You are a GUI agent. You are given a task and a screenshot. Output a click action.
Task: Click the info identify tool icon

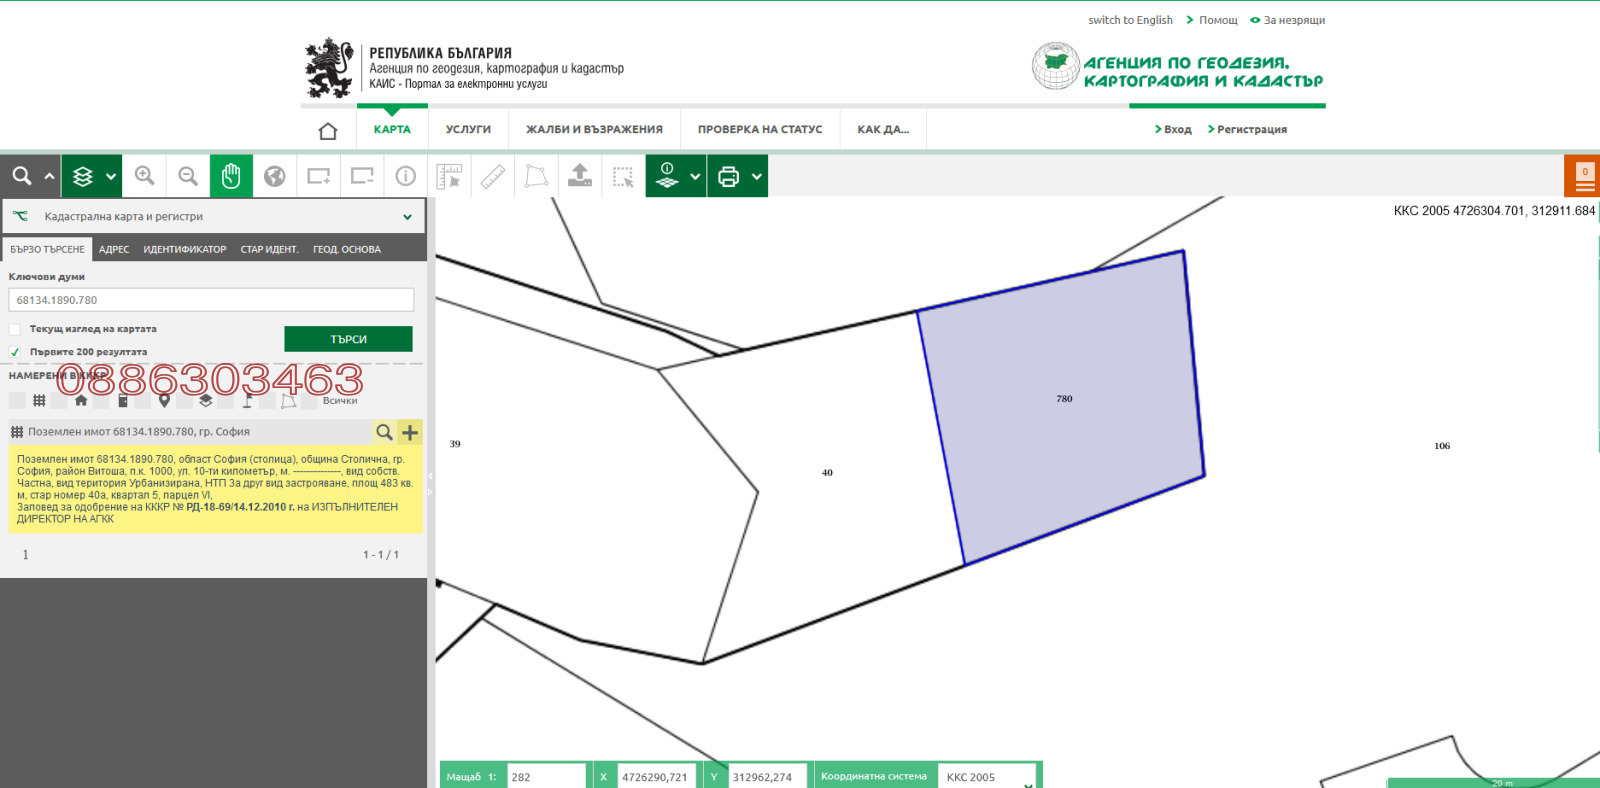coord(405,176)
